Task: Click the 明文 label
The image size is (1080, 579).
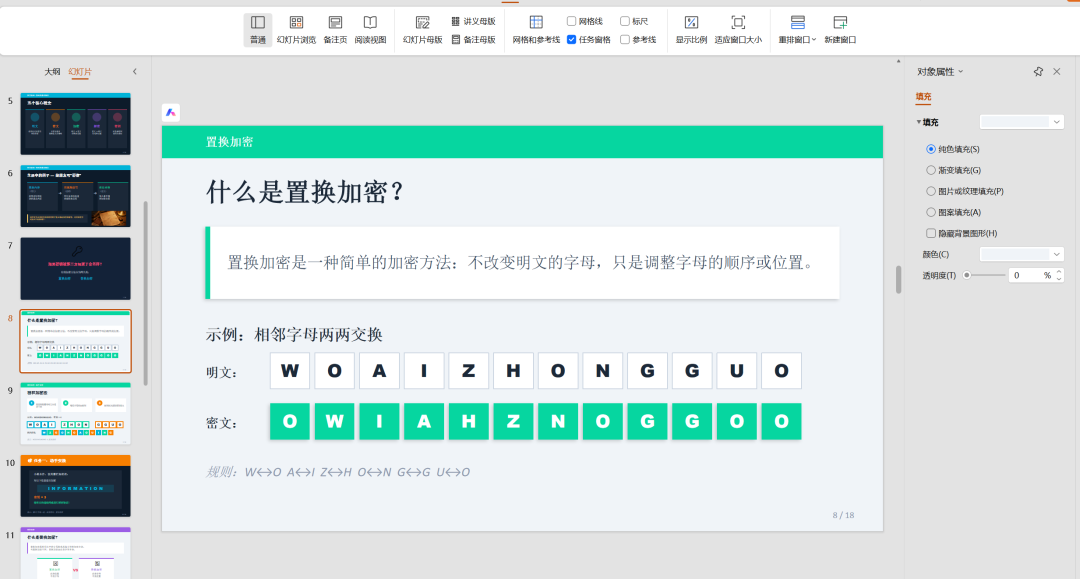Action: pos(221,372)
